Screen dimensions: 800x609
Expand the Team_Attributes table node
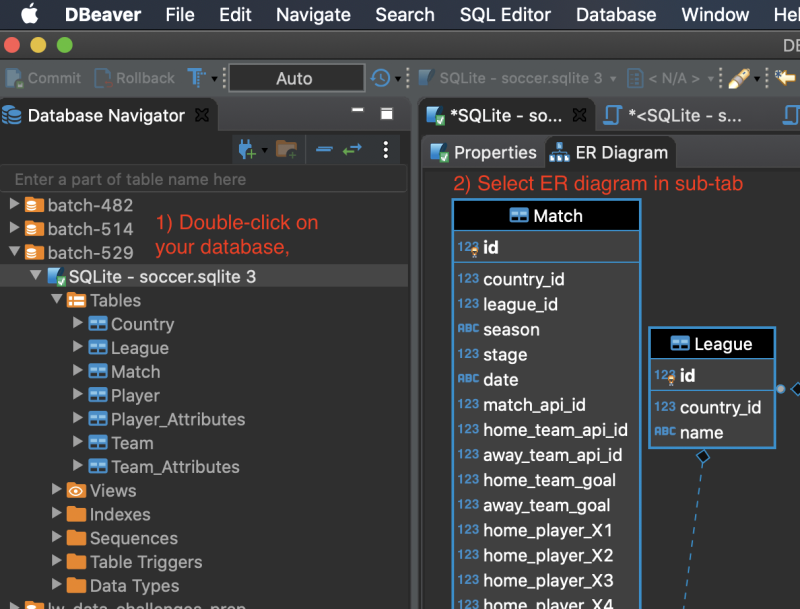click(78, 466)
